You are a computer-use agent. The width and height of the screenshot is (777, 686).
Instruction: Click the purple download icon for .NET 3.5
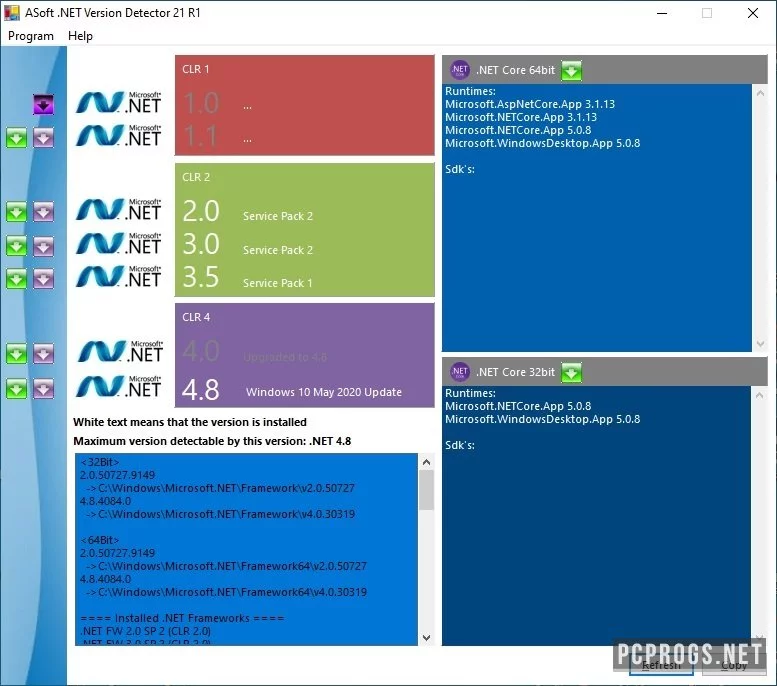point(44,279)
